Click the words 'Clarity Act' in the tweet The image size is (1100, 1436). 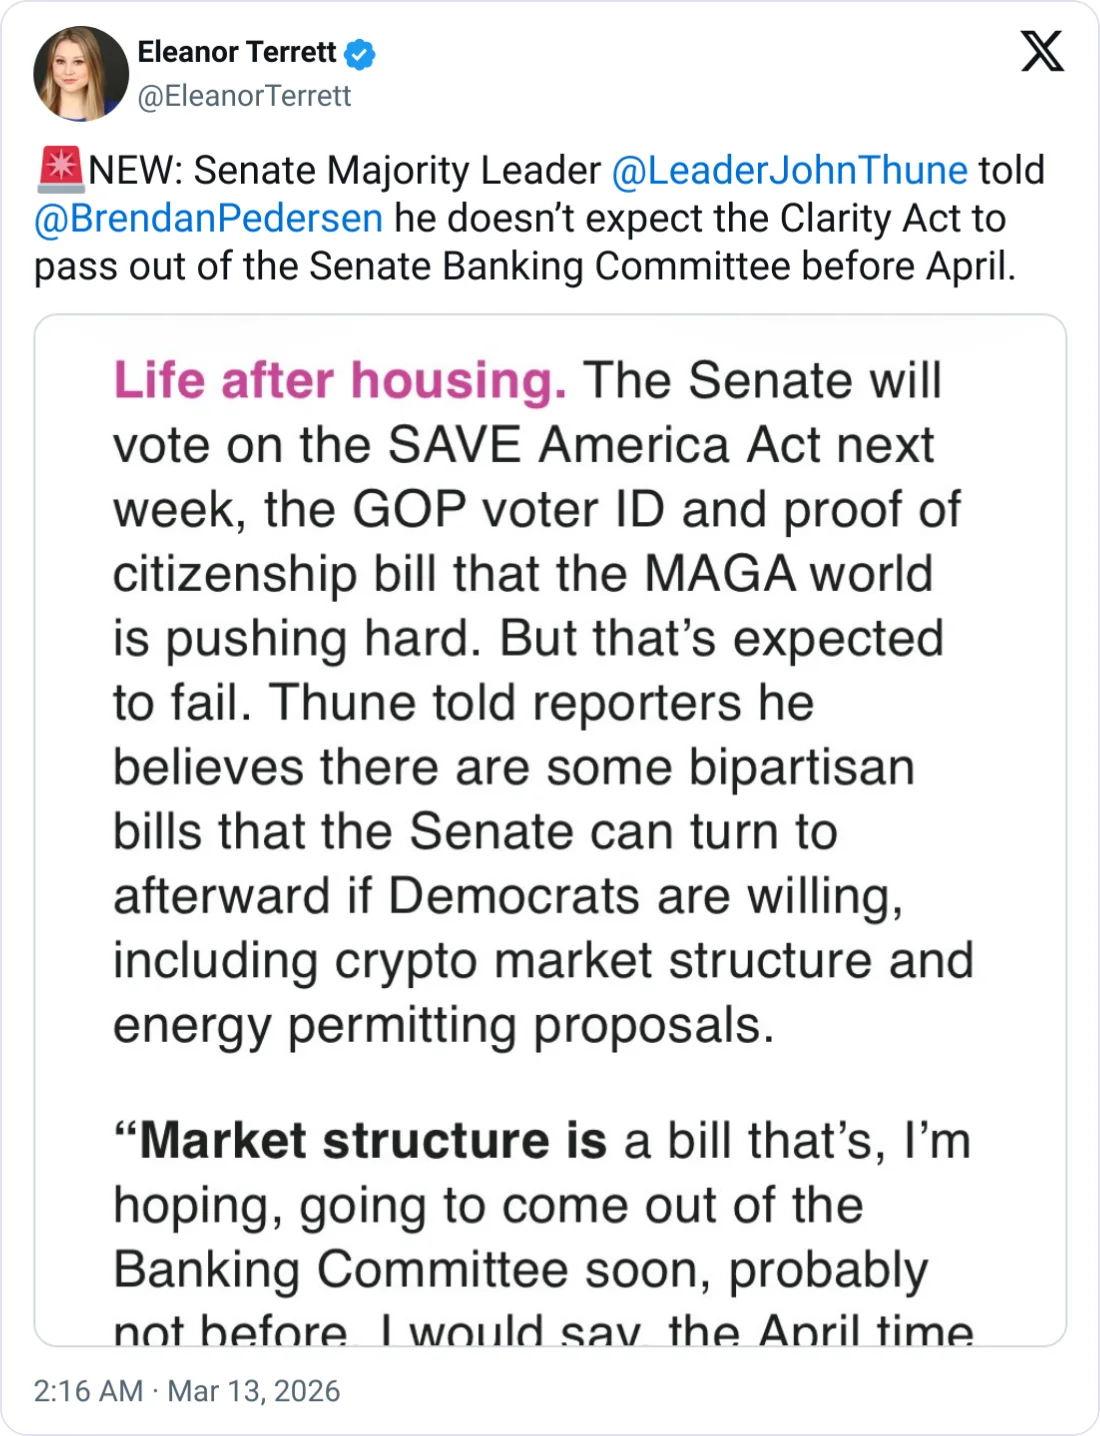coord(876,218)
